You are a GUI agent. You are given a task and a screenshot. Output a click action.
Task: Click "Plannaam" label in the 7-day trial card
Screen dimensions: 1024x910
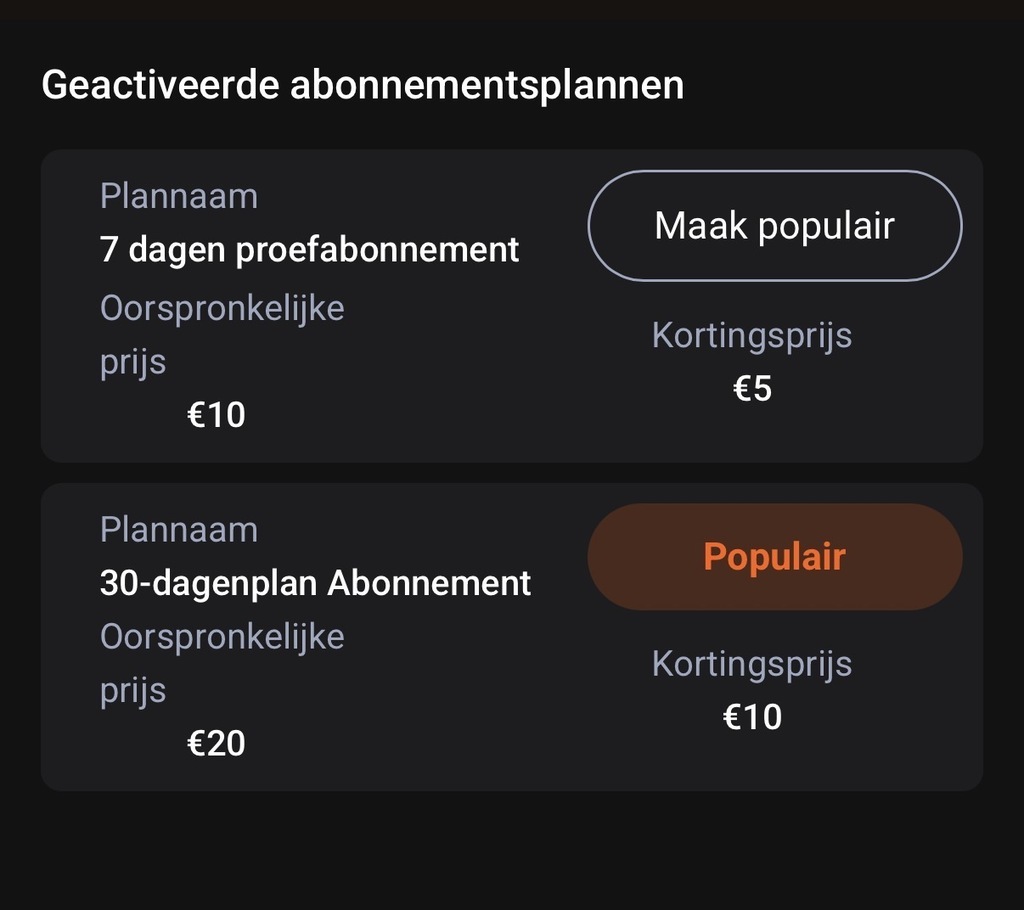point(179,196)
